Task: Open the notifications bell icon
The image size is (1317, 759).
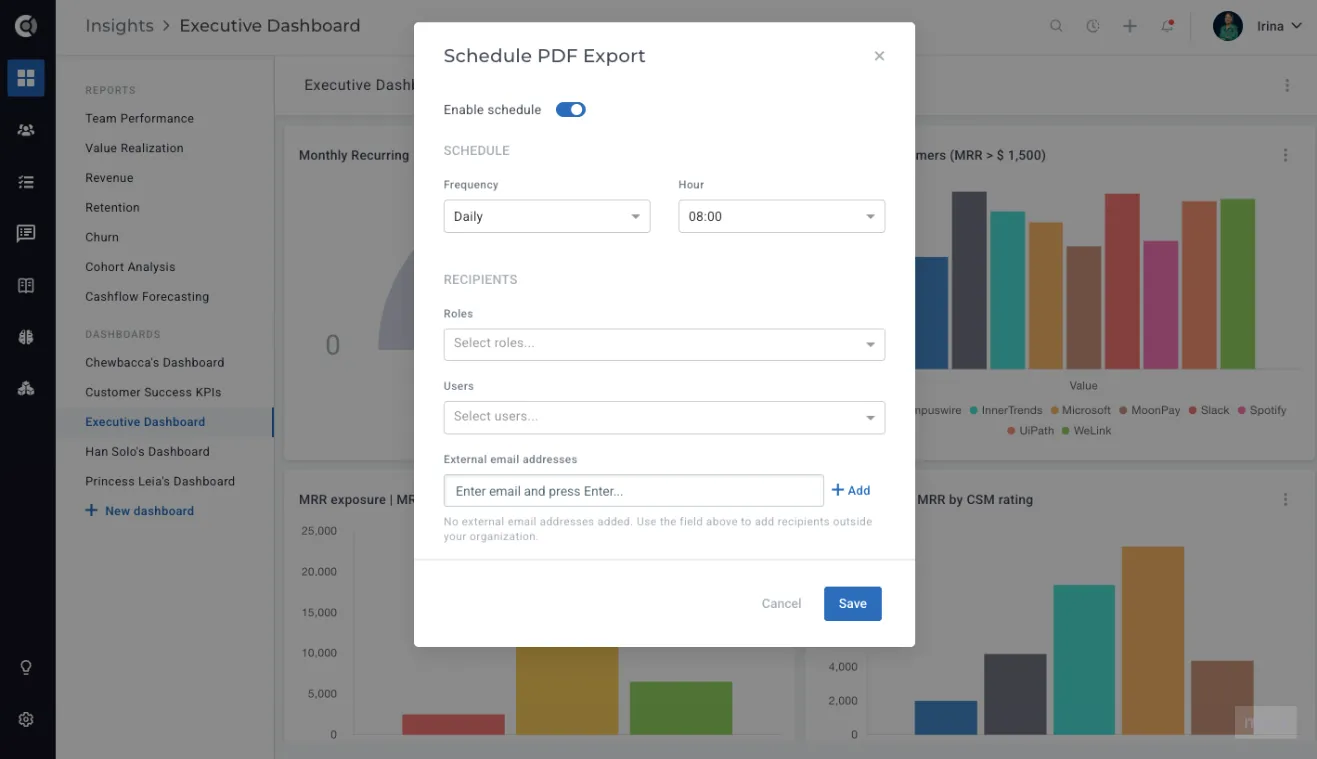Action: click(x=1167, y=26)
